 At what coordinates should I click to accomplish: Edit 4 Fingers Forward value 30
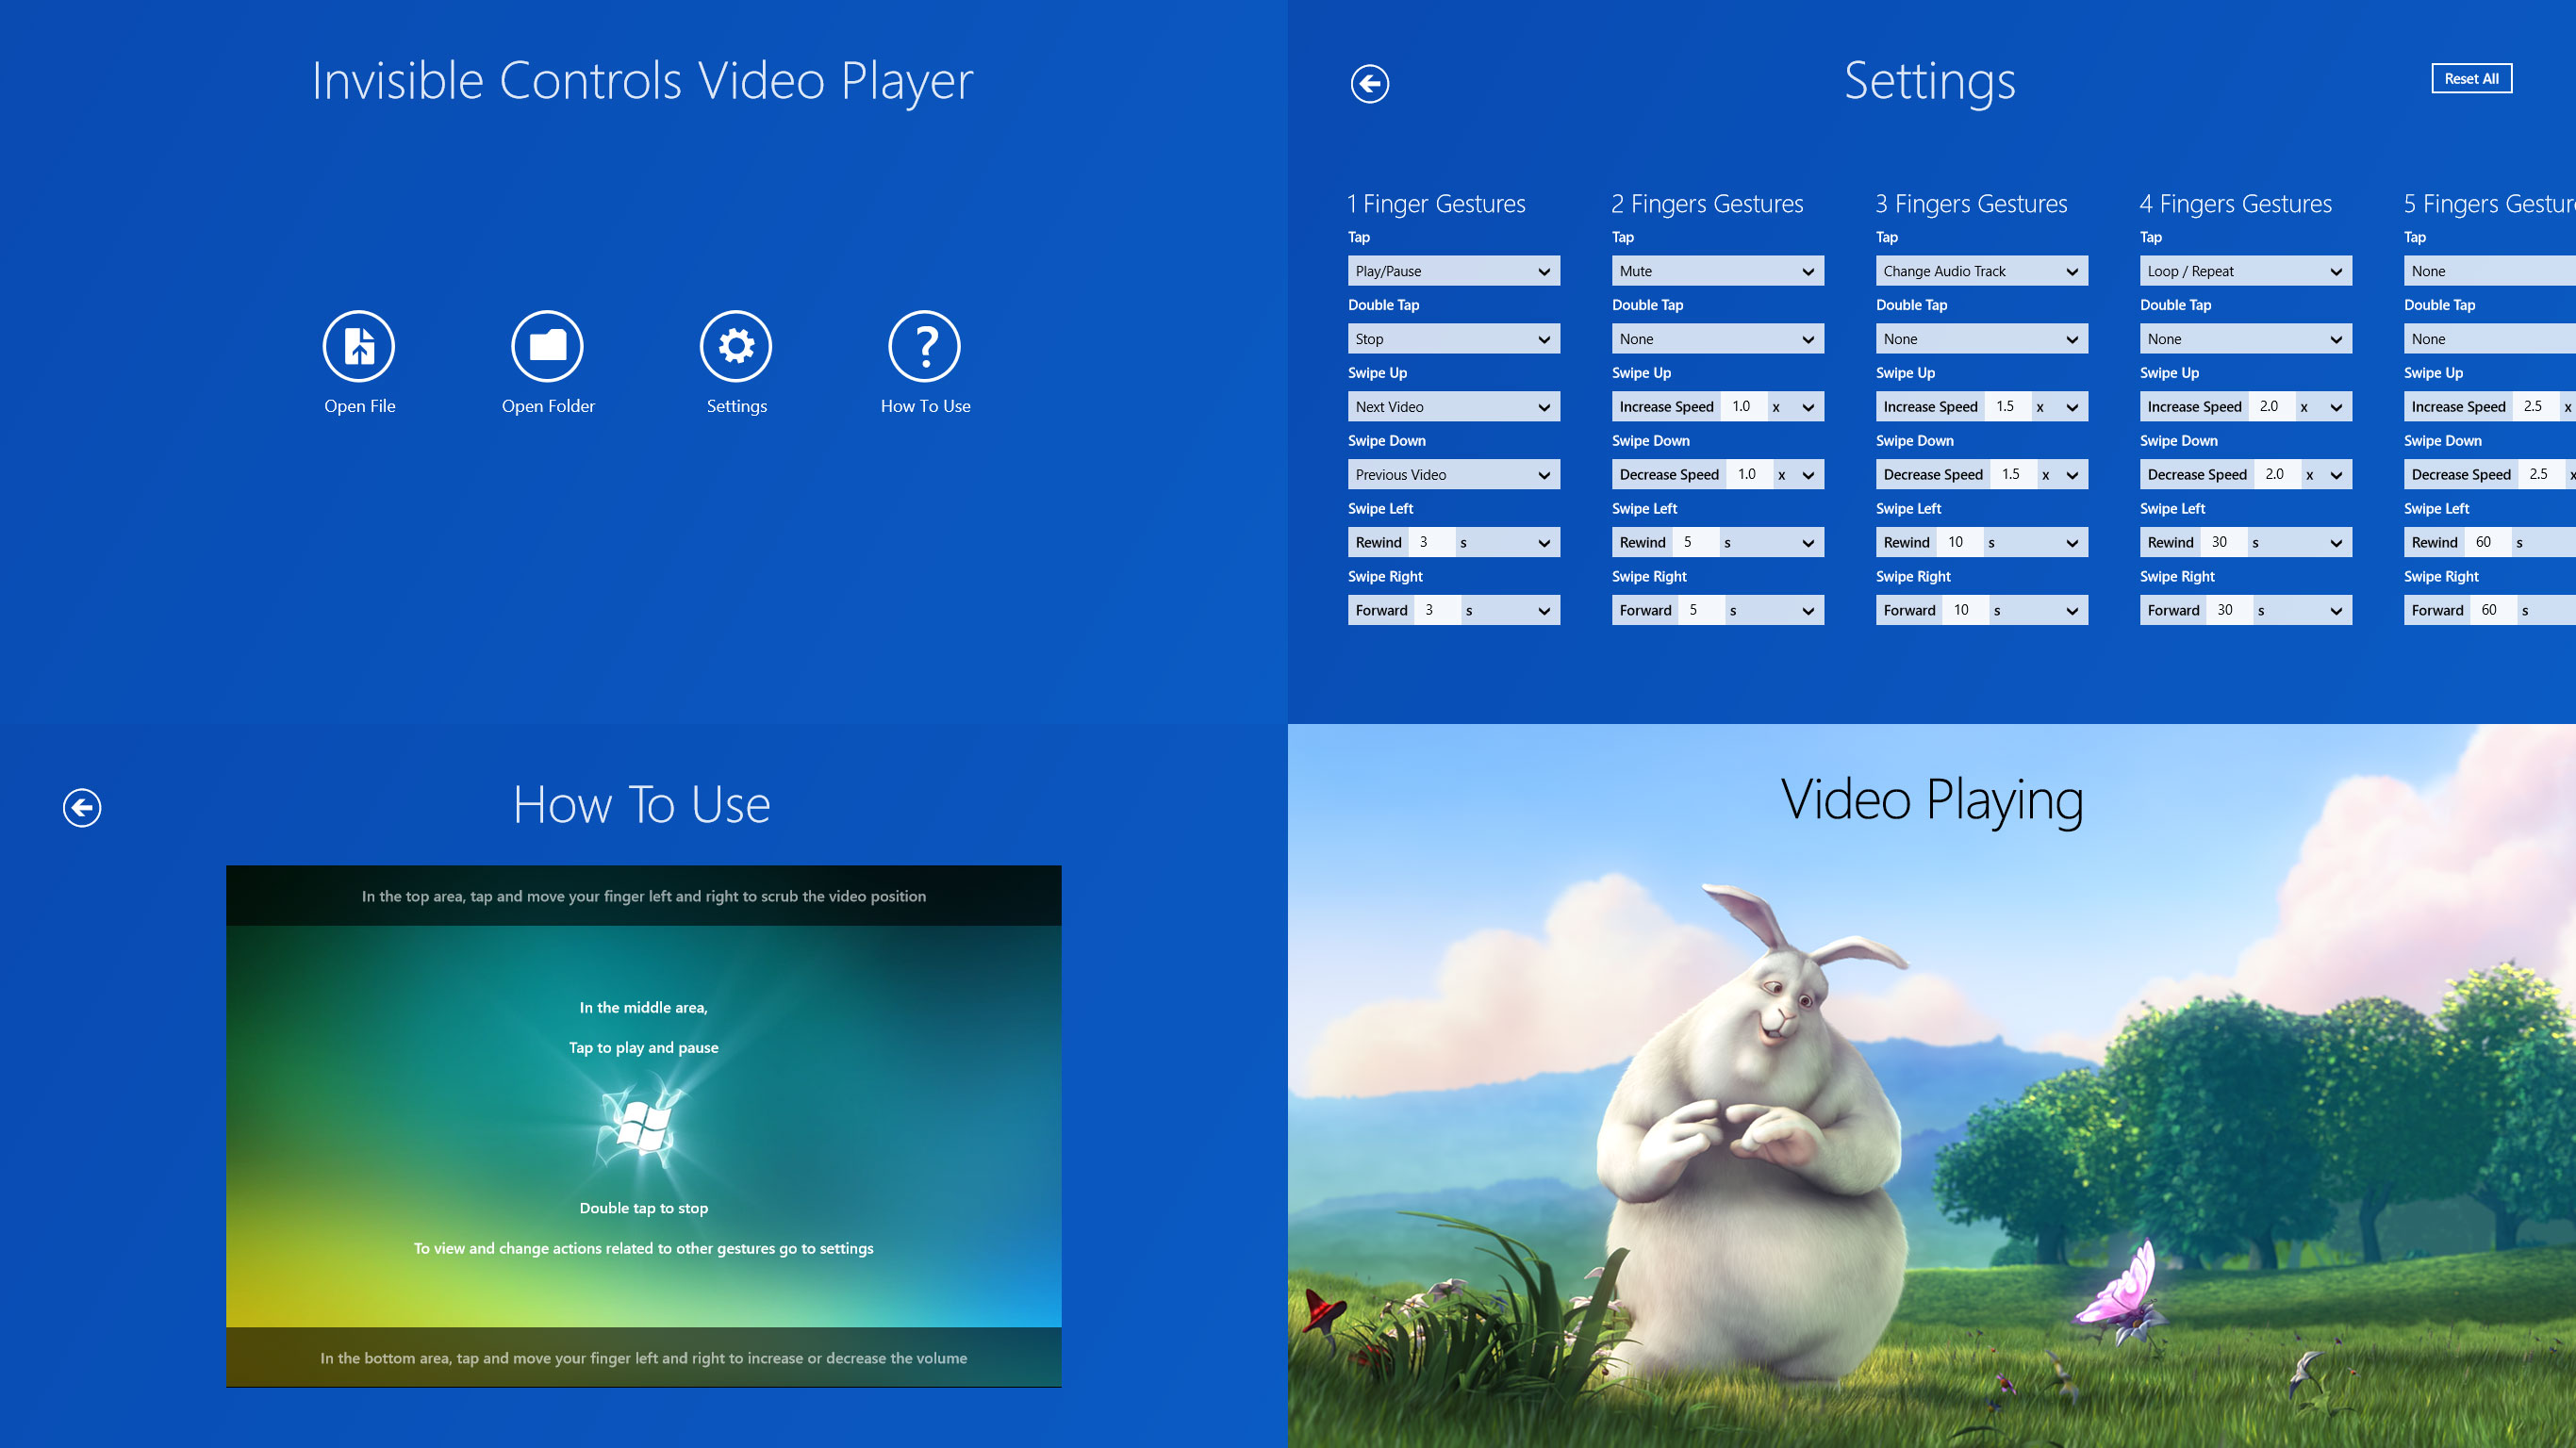coord(2228,610)
